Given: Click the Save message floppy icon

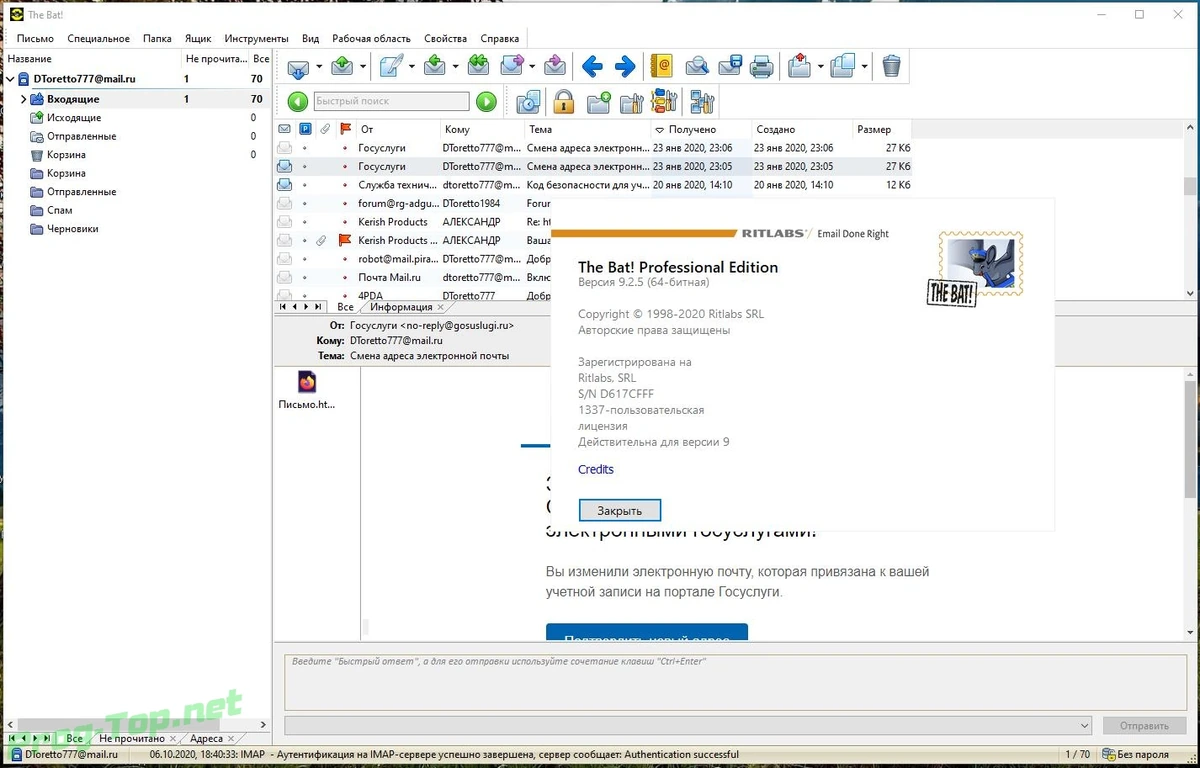Looking at the screenshot, I should [730, 67].
